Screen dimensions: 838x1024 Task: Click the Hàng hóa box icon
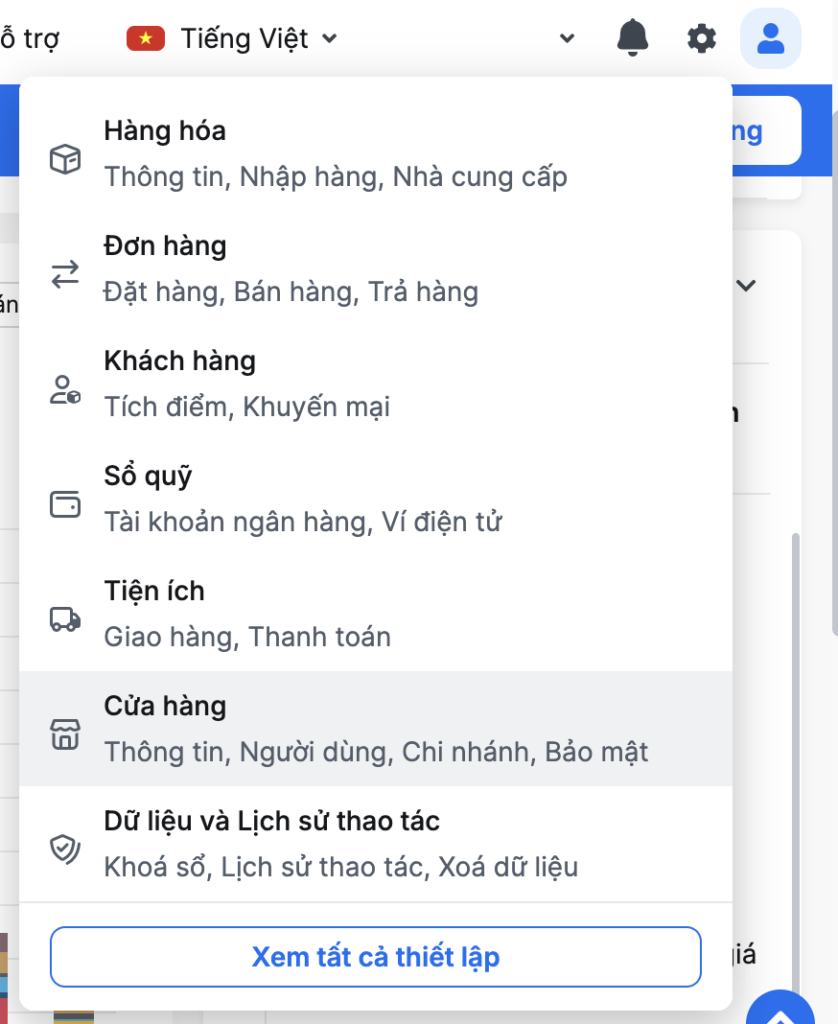pos(65,159)
